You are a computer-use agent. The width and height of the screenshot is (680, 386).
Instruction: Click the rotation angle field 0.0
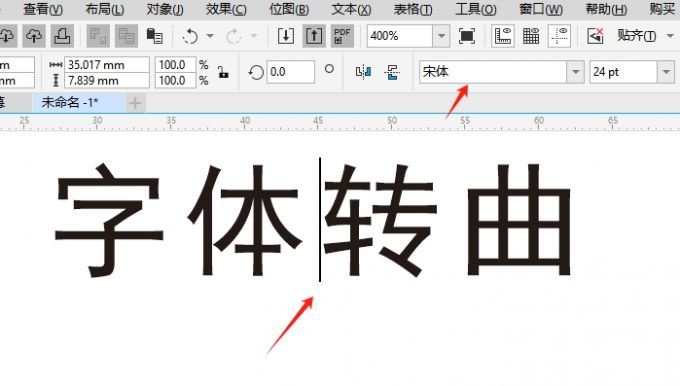[290, 72]
